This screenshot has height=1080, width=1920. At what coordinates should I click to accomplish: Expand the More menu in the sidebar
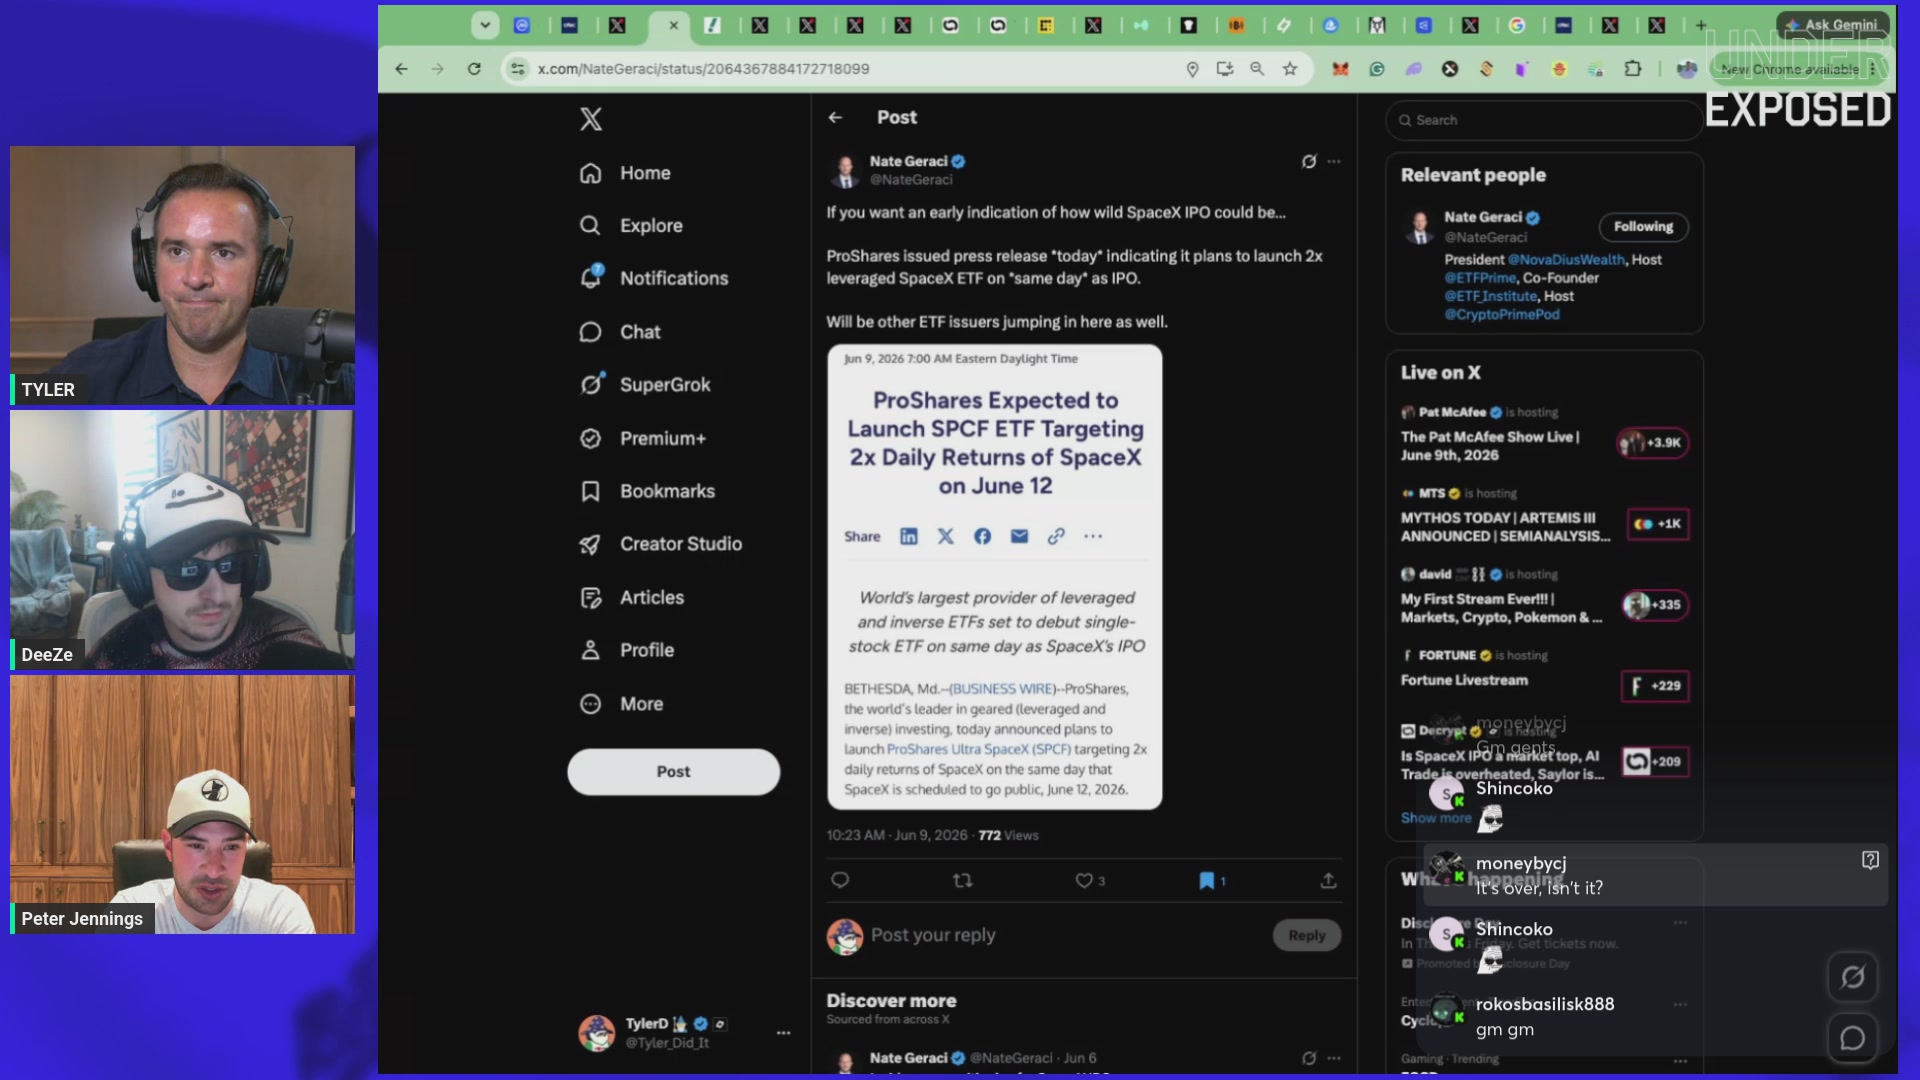pyautogui.click(x=621, y=704)
